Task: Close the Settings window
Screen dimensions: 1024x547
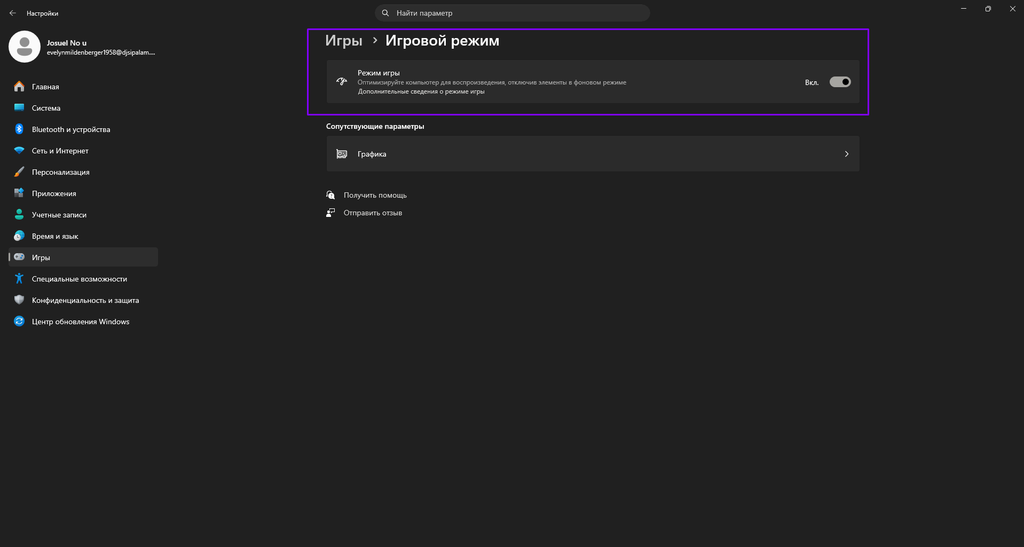Action: 1012,8
